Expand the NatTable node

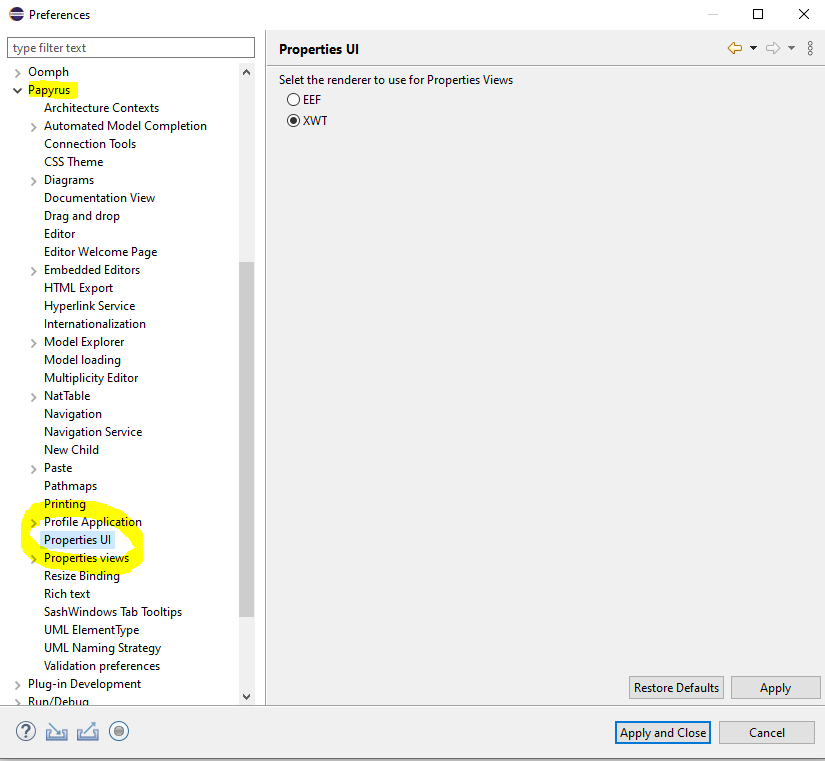tap(33, 397)
